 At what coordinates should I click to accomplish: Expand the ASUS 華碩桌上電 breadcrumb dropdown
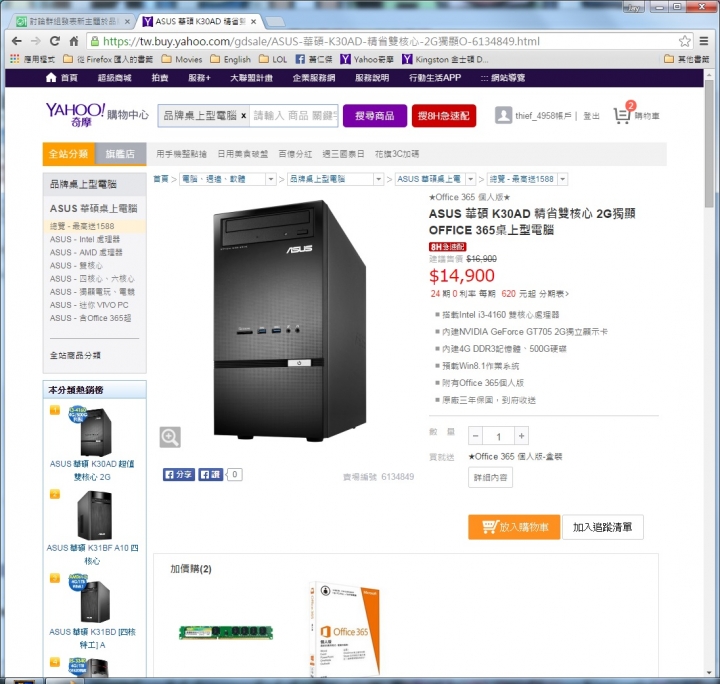[471, 179]
